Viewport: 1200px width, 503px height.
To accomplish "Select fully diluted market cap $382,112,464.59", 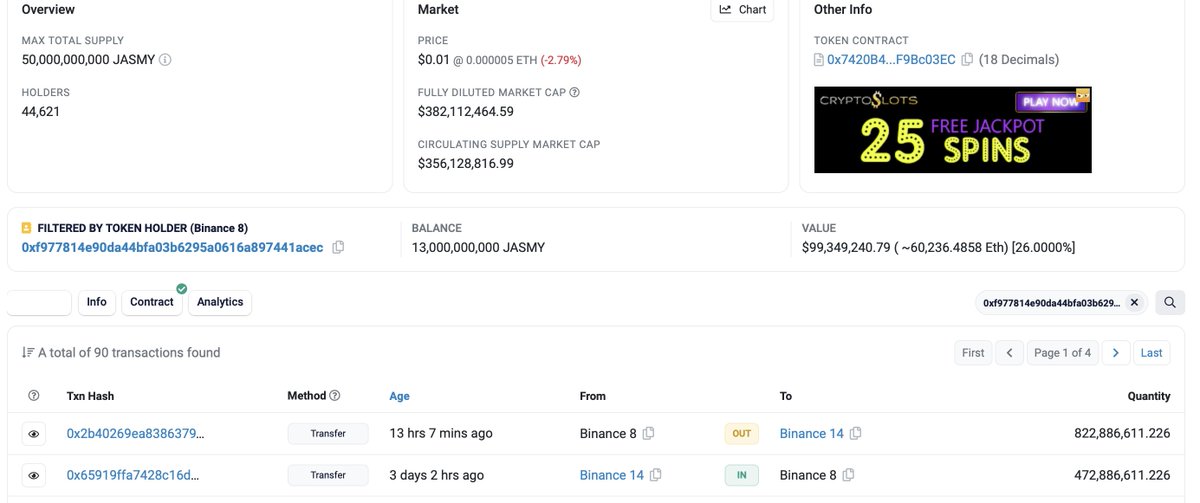I will click(x=465, y=112).
